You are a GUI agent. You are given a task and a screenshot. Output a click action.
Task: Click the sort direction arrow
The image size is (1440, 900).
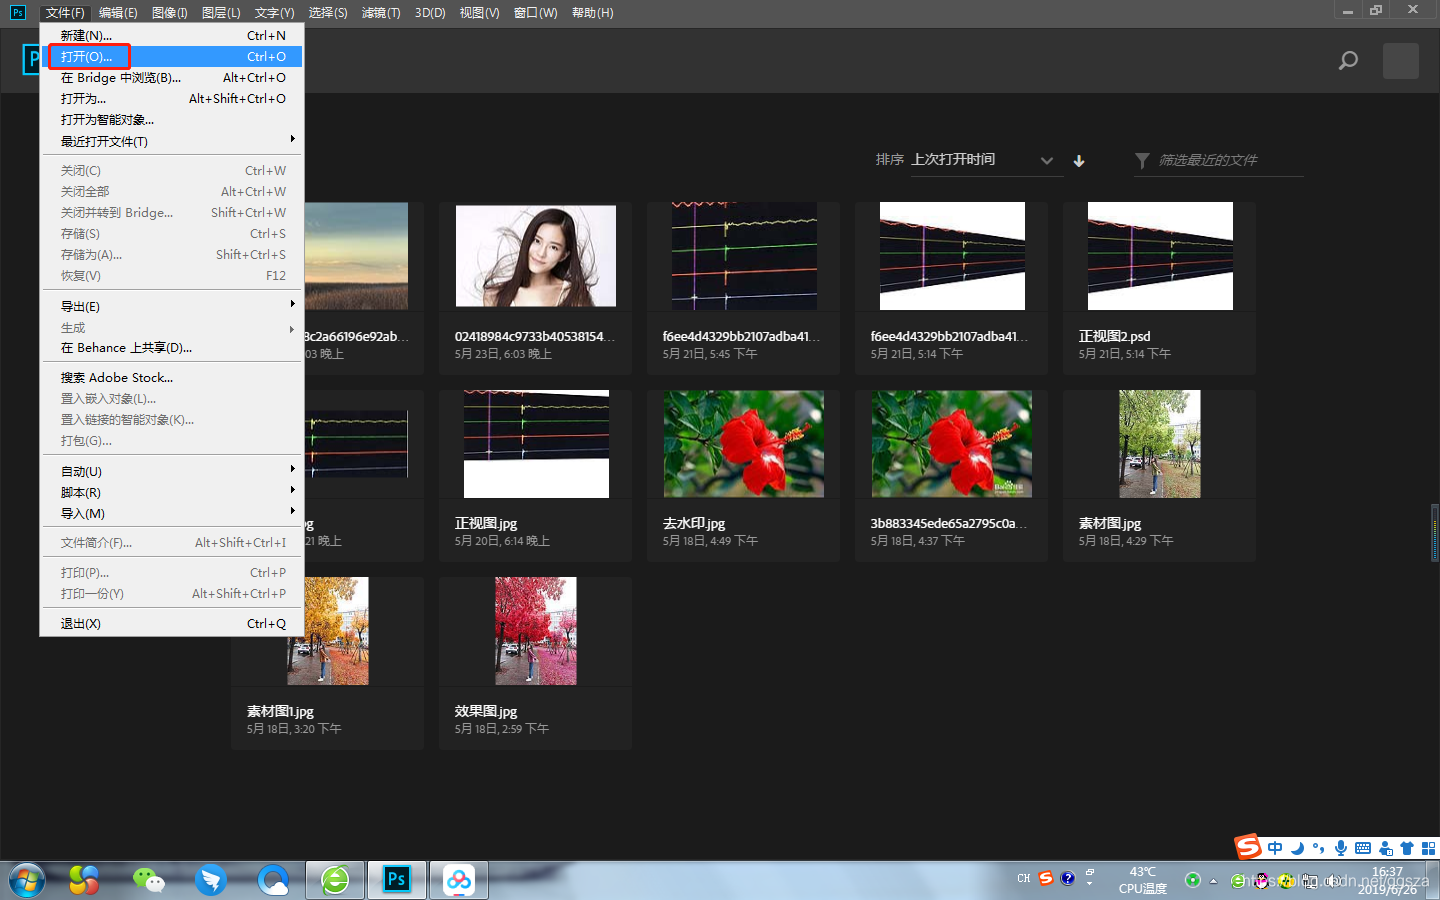(x=1079, y=160)
